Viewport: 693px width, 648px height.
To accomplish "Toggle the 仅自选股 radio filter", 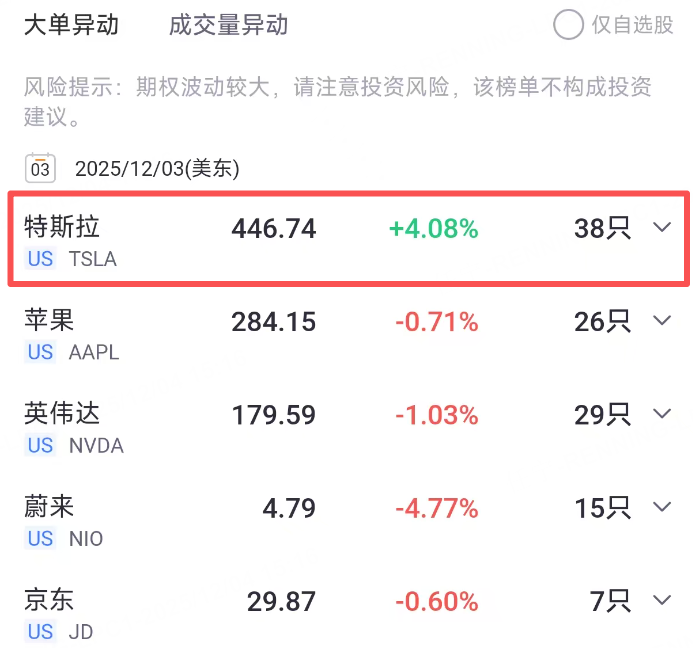I will point(569,25).
